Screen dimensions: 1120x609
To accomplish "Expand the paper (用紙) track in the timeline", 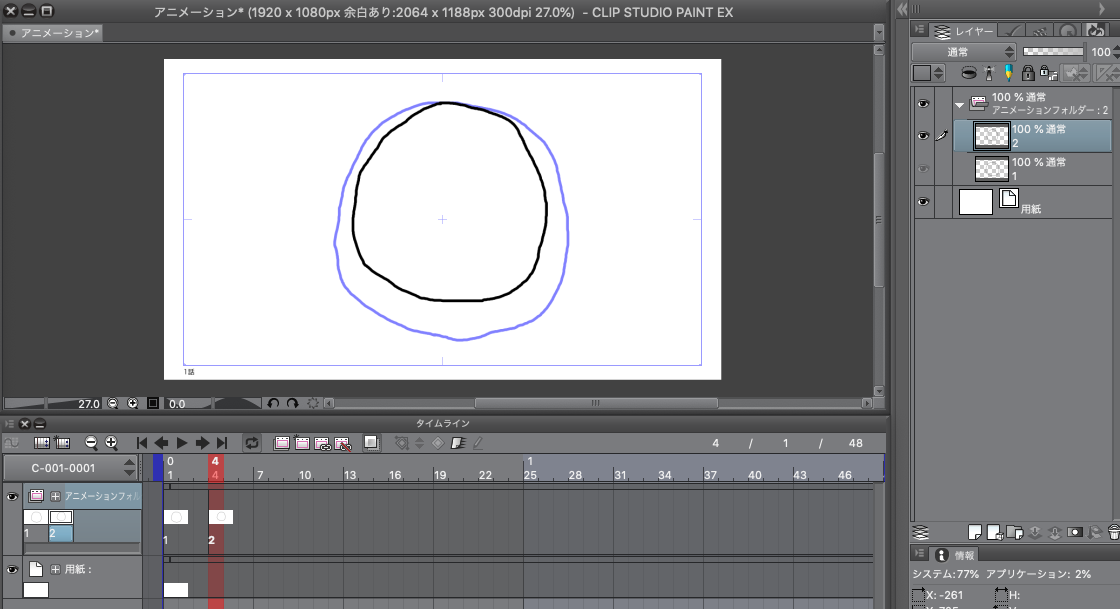I will (x=55, y=570).
